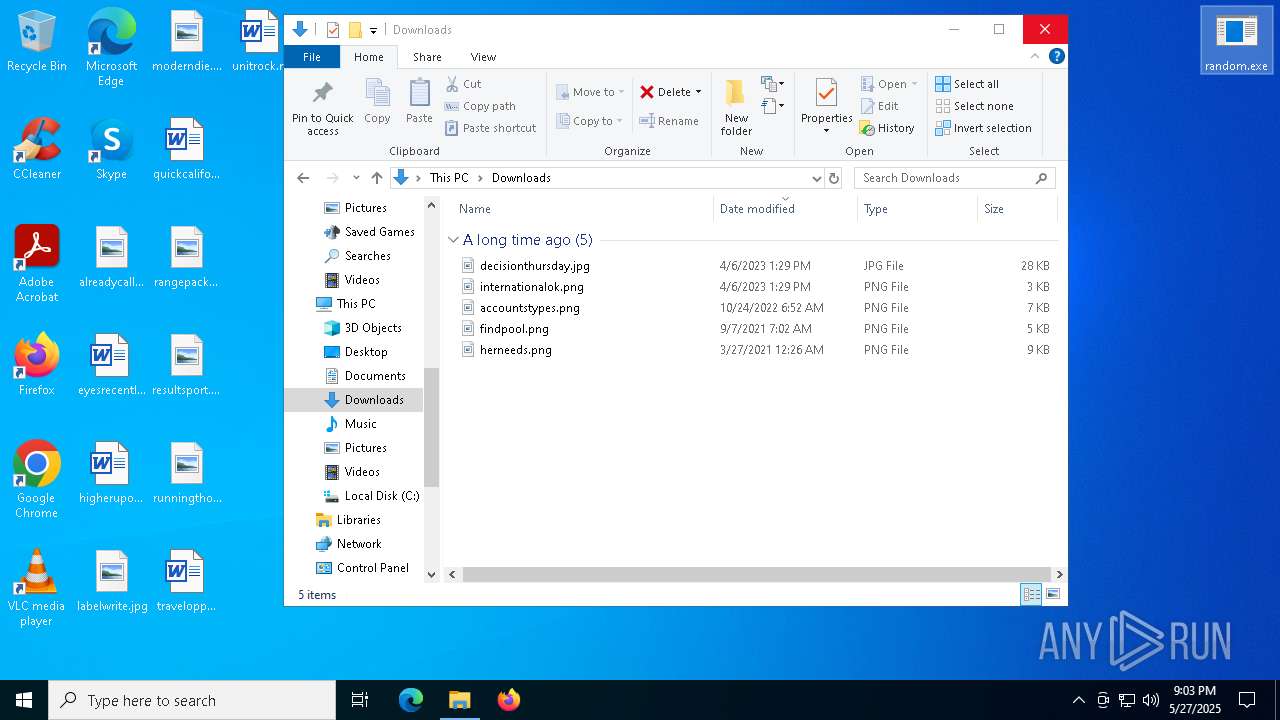This screenshot has height=720, width=1280.
Task: Select decisionthursday.jpg file
Action: (535, 266)
